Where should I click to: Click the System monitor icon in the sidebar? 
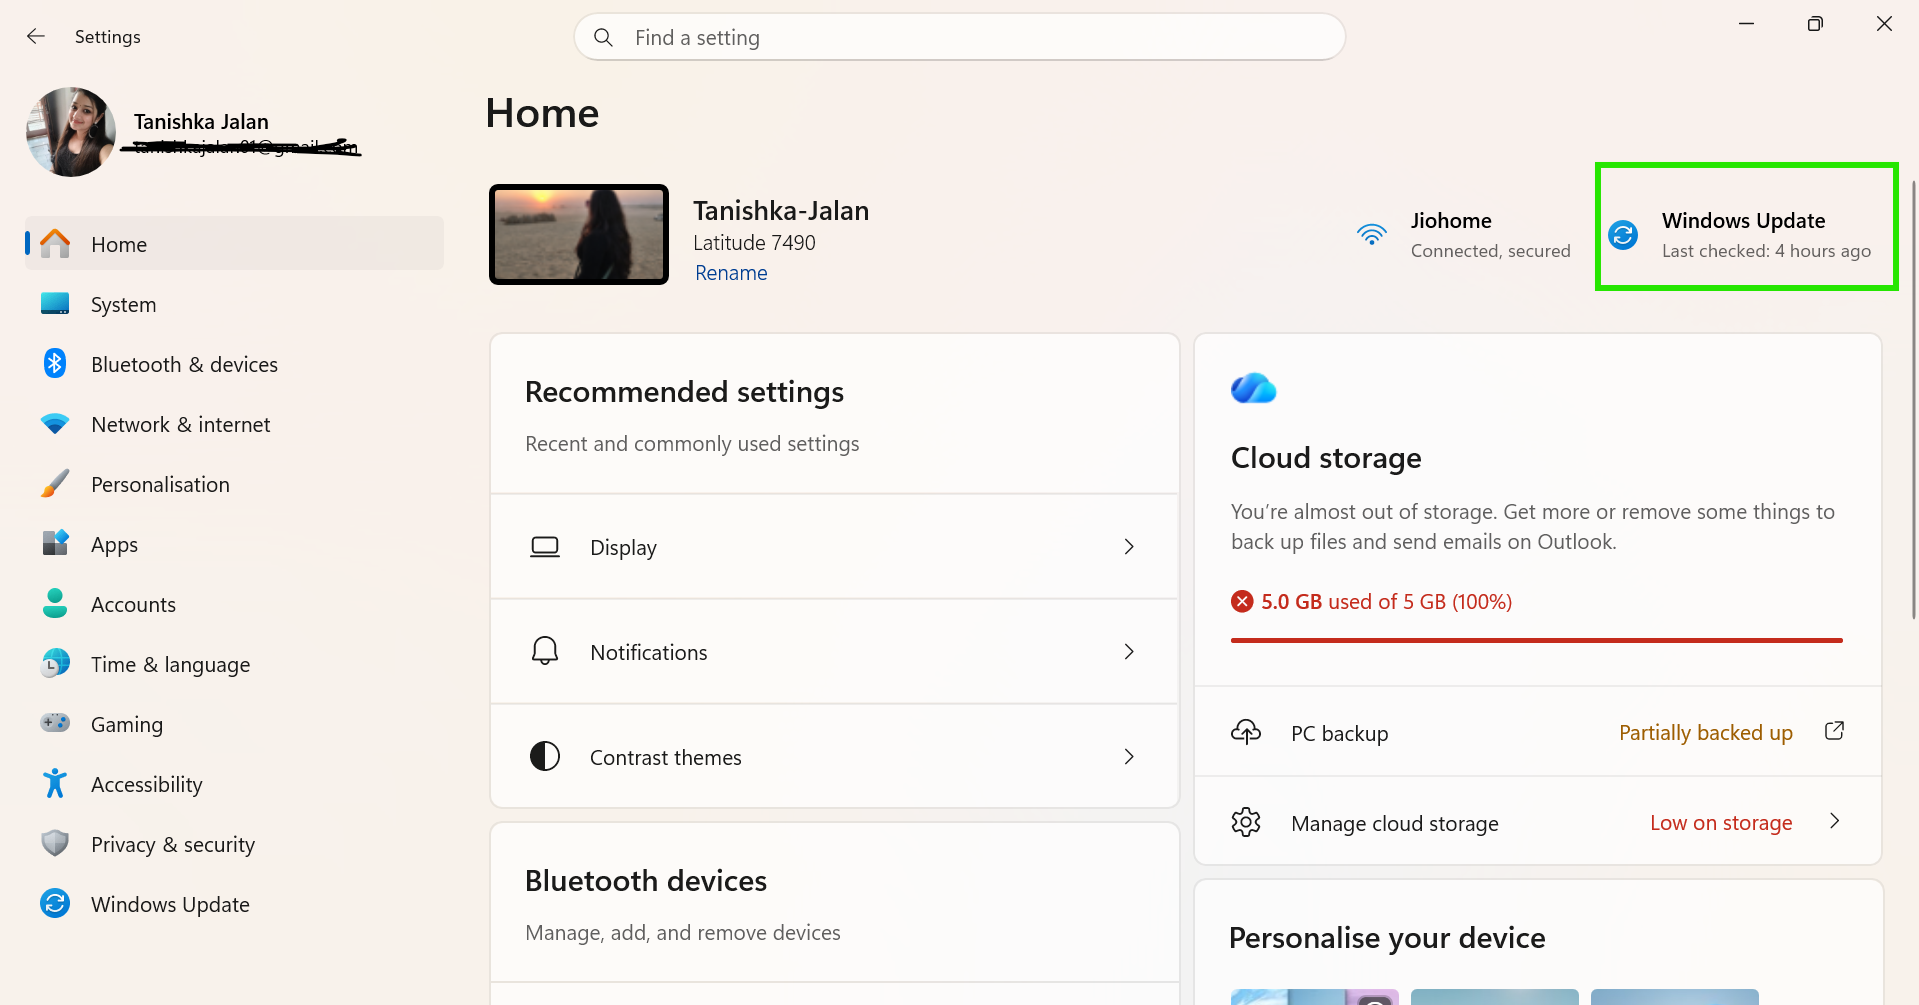[x=55, y=304]
